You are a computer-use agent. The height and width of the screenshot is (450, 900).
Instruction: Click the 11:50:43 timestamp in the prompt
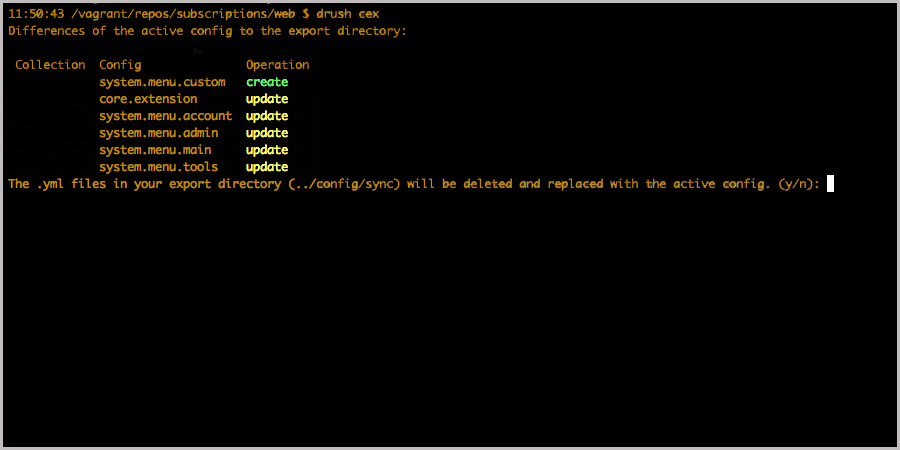pos(35,14)
